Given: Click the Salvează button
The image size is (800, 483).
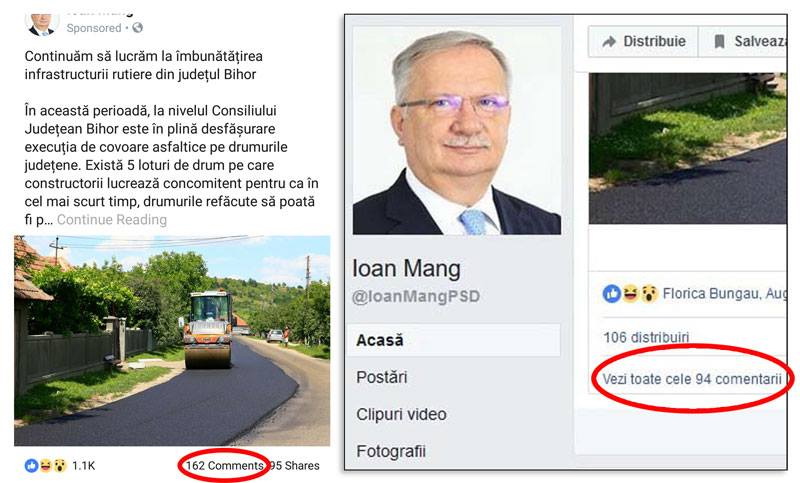Looking at the screenshot, I should click(742, 41).
